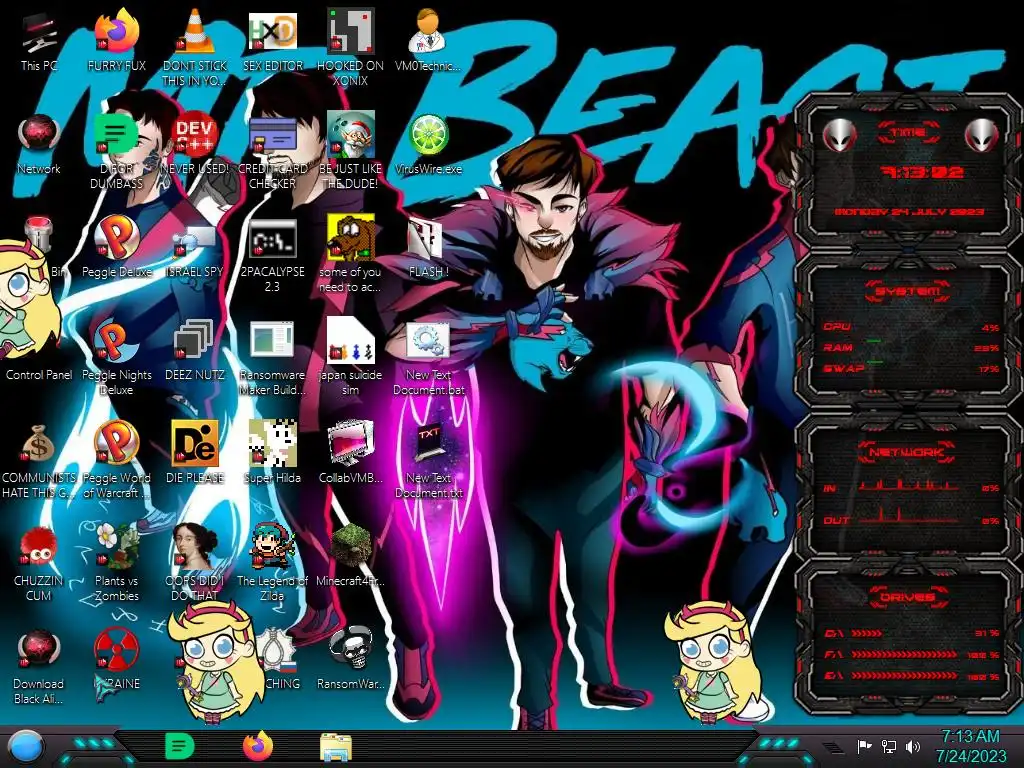This screenshot has height=768, width=1024.
Task: Open the ISRAEL SPY desktop shortcut
Action: 194,242
